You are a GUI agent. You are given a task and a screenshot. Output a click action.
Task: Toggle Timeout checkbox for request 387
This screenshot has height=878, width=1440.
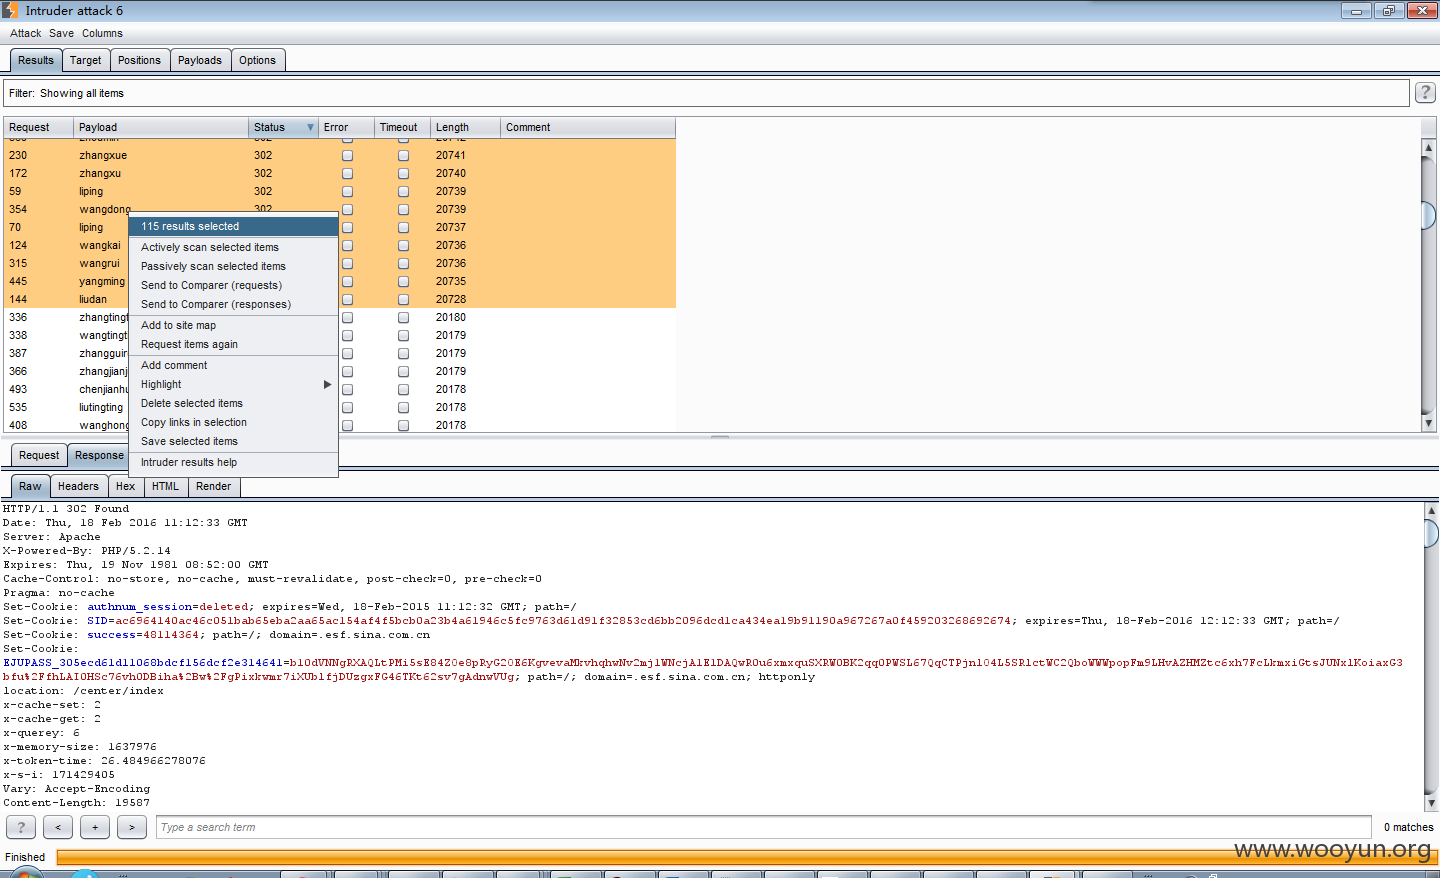pos(403,353)
